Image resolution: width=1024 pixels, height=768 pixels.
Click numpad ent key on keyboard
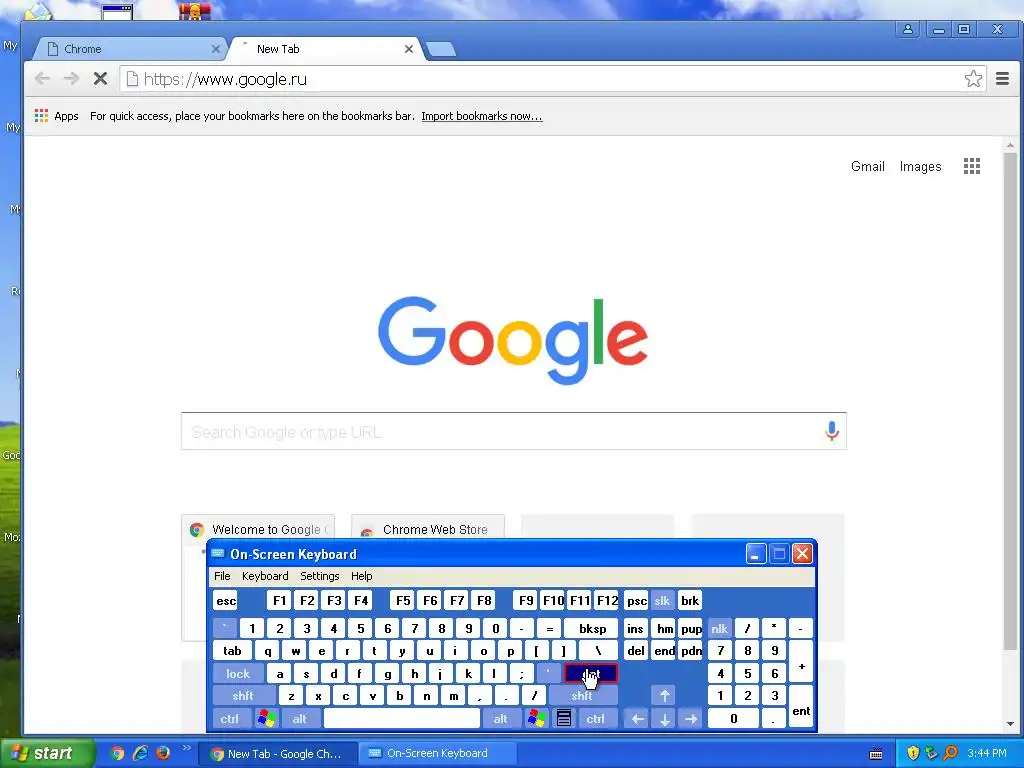(x=801, y=707)
